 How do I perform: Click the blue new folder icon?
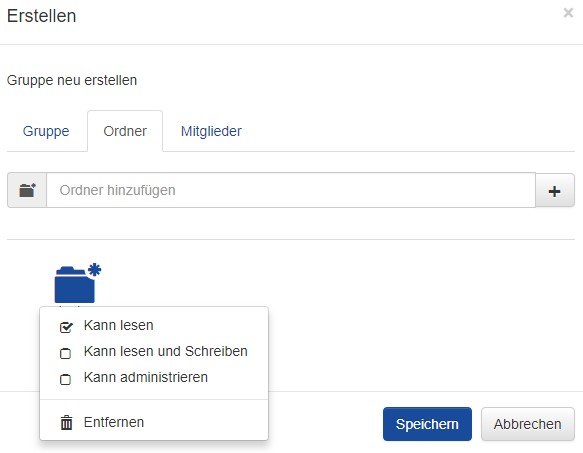click(75, 285)
